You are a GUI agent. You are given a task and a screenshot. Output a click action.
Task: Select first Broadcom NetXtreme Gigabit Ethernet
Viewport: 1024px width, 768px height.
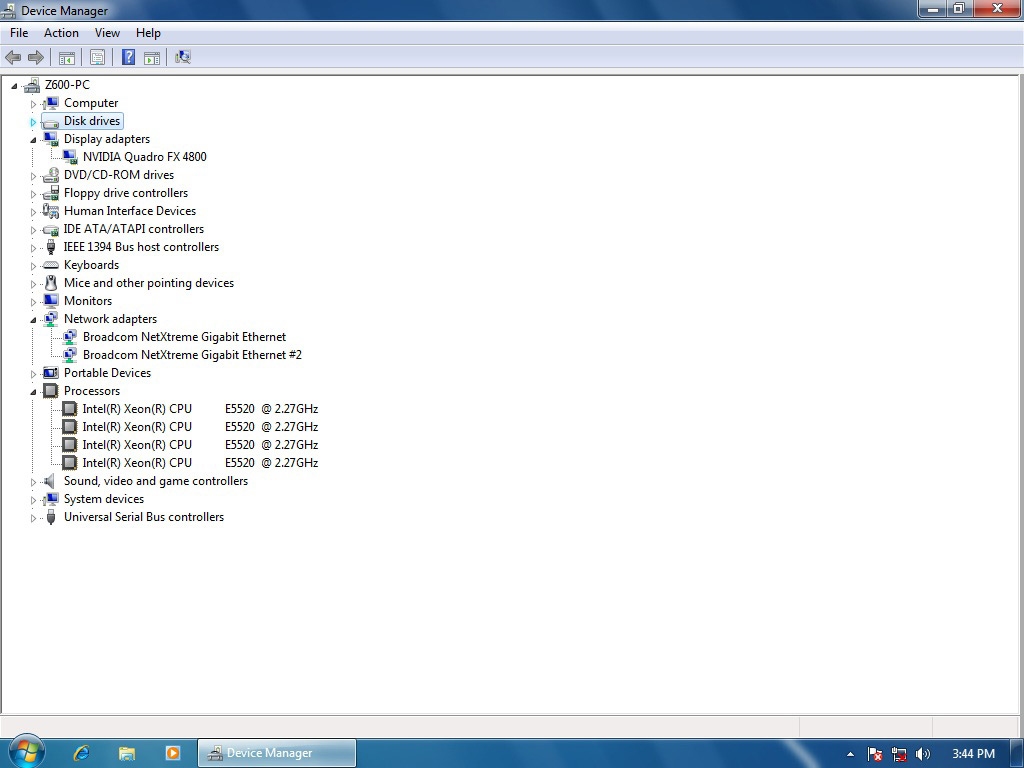(184, 337)
